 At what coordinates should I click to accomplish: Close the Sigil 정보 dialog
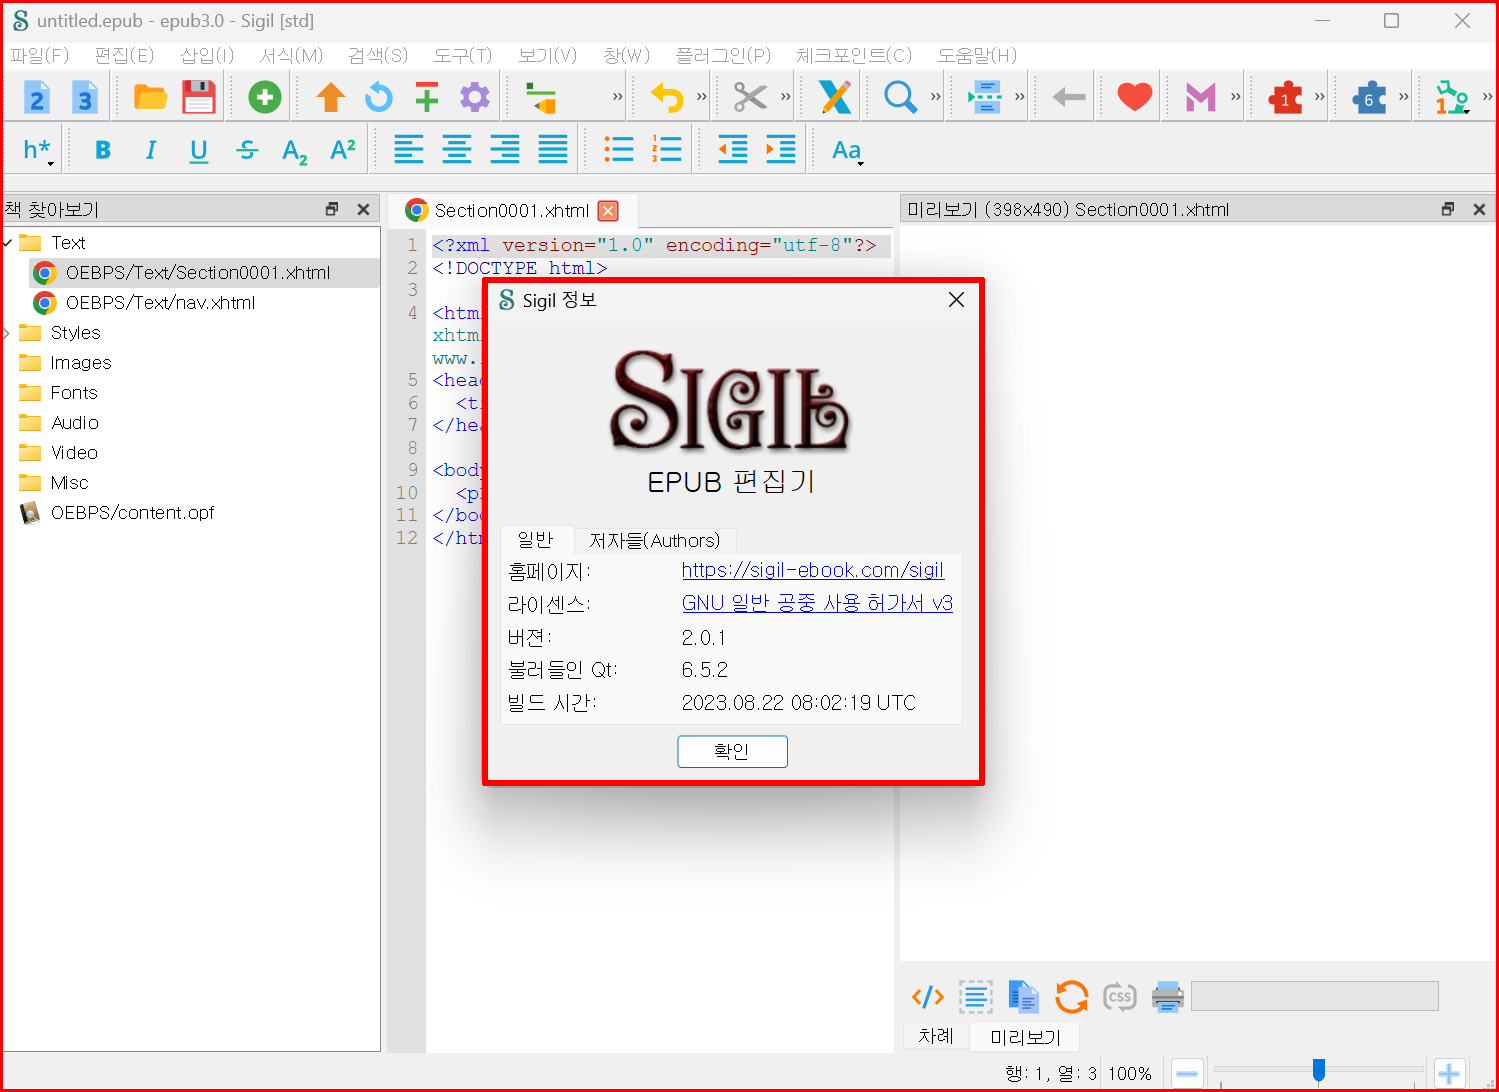956,300
